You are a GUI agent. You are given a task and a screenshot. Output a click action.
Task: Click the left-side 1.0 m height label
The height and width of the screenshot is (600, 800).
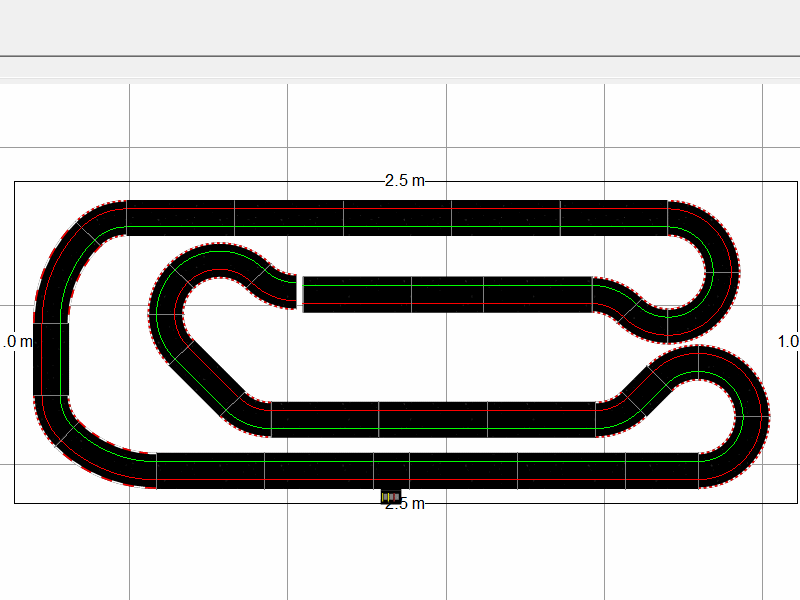[x=17, y=342]
